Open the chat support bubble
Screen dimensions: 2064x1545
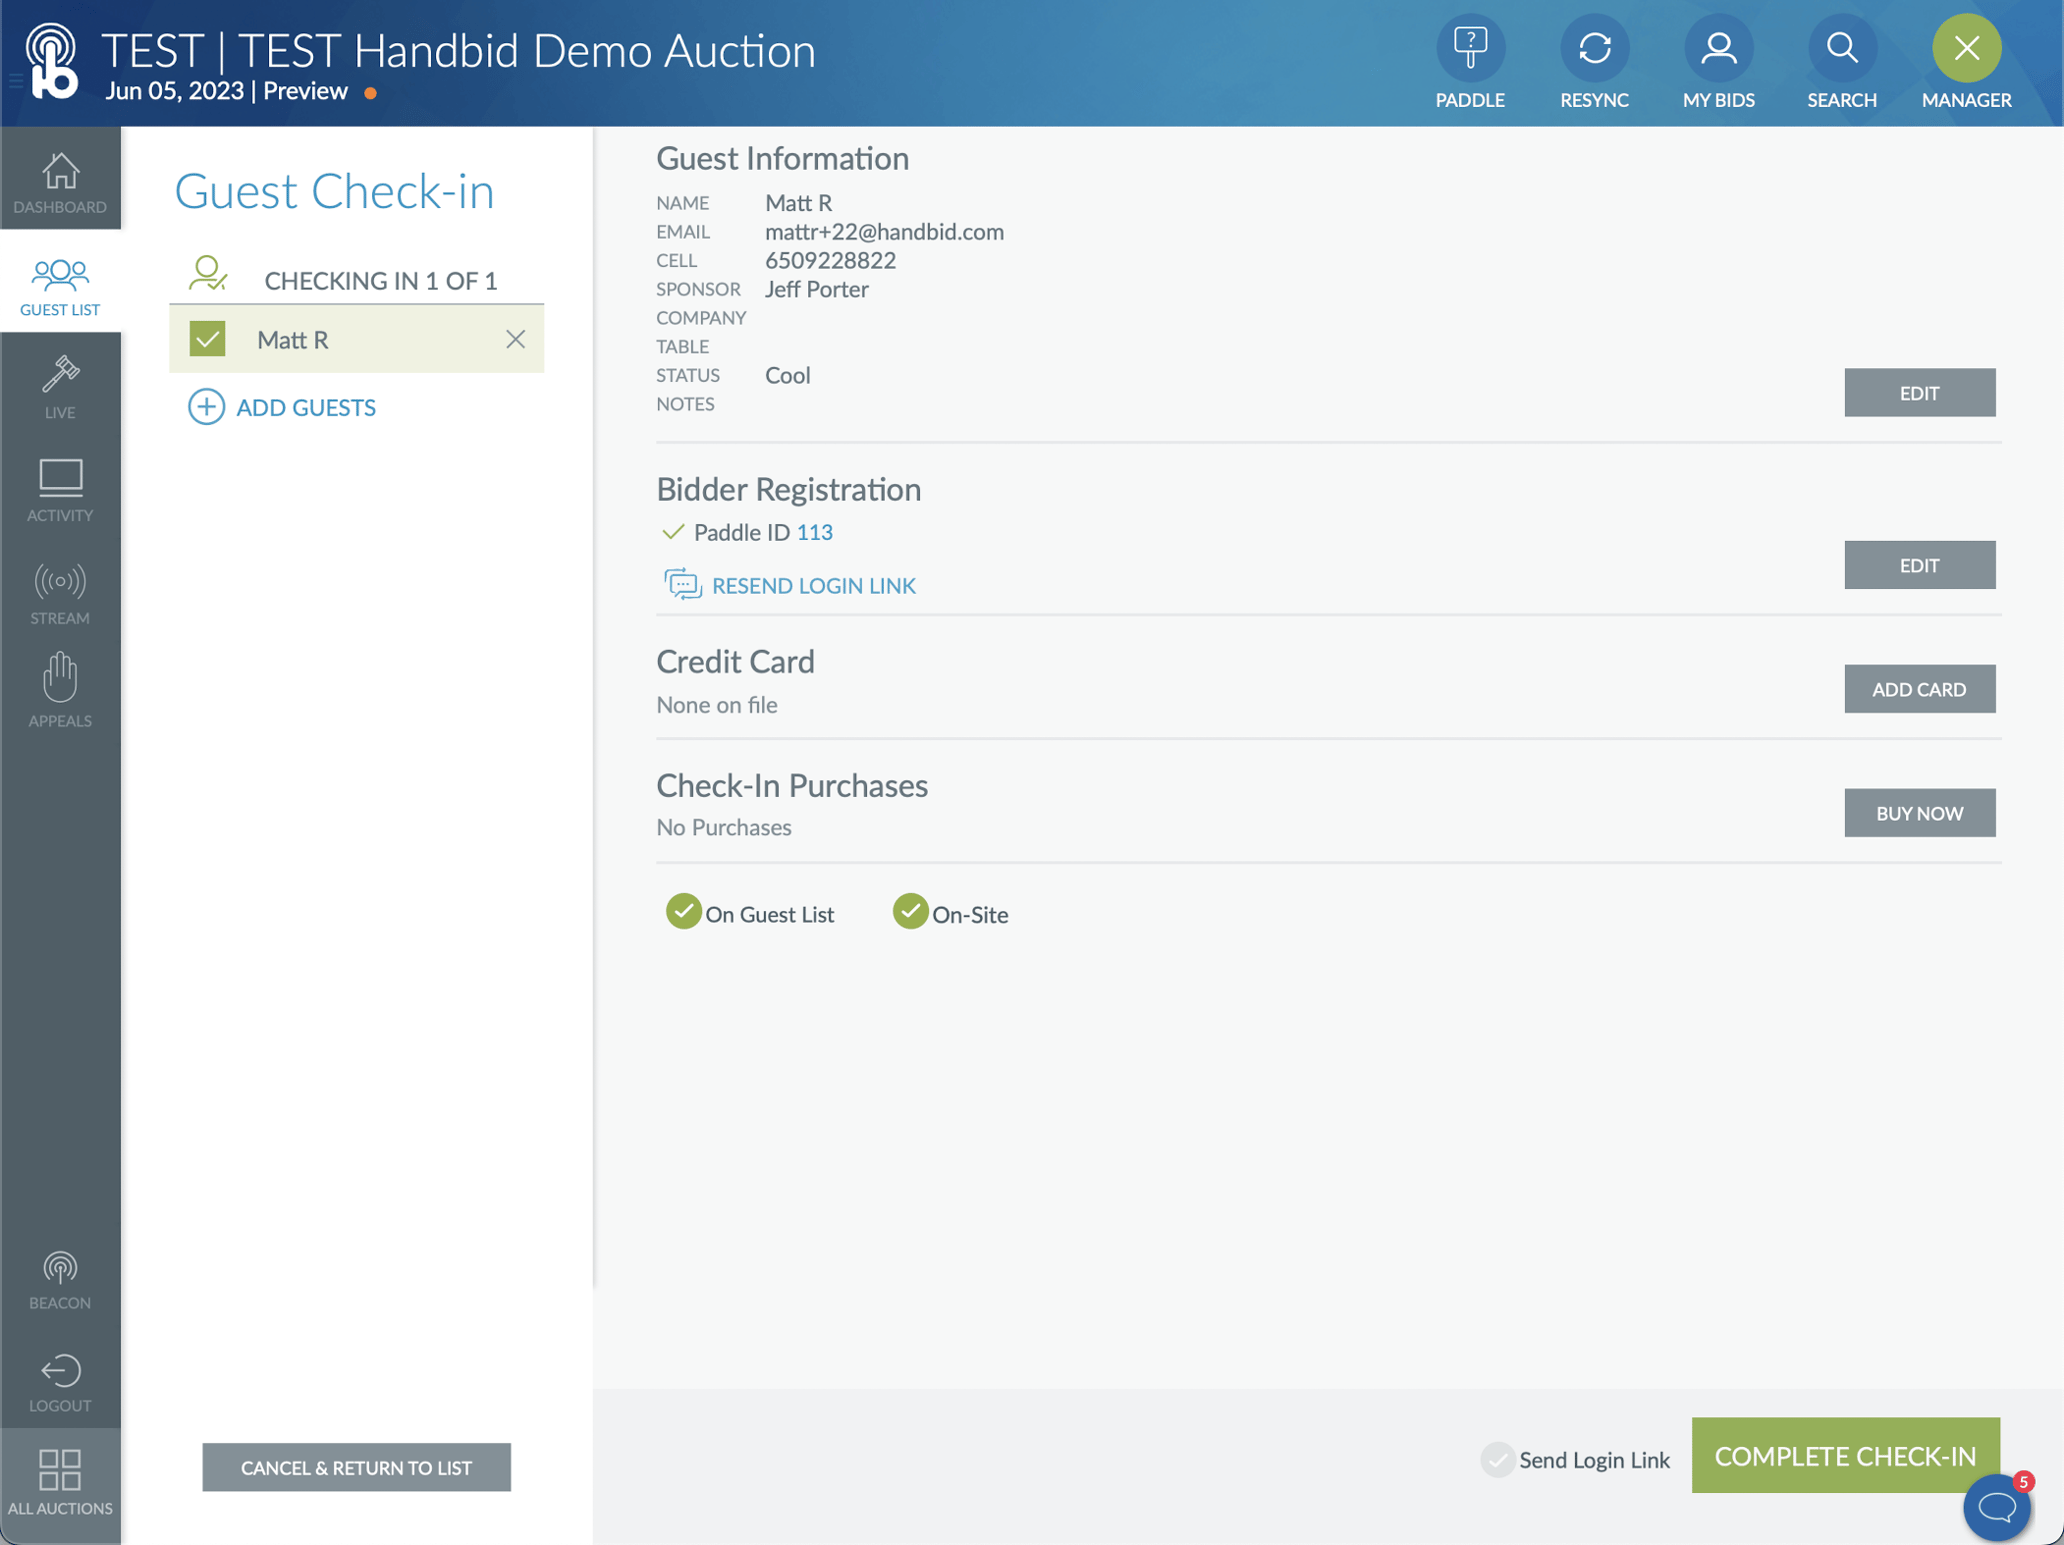click(1996, 1507)
